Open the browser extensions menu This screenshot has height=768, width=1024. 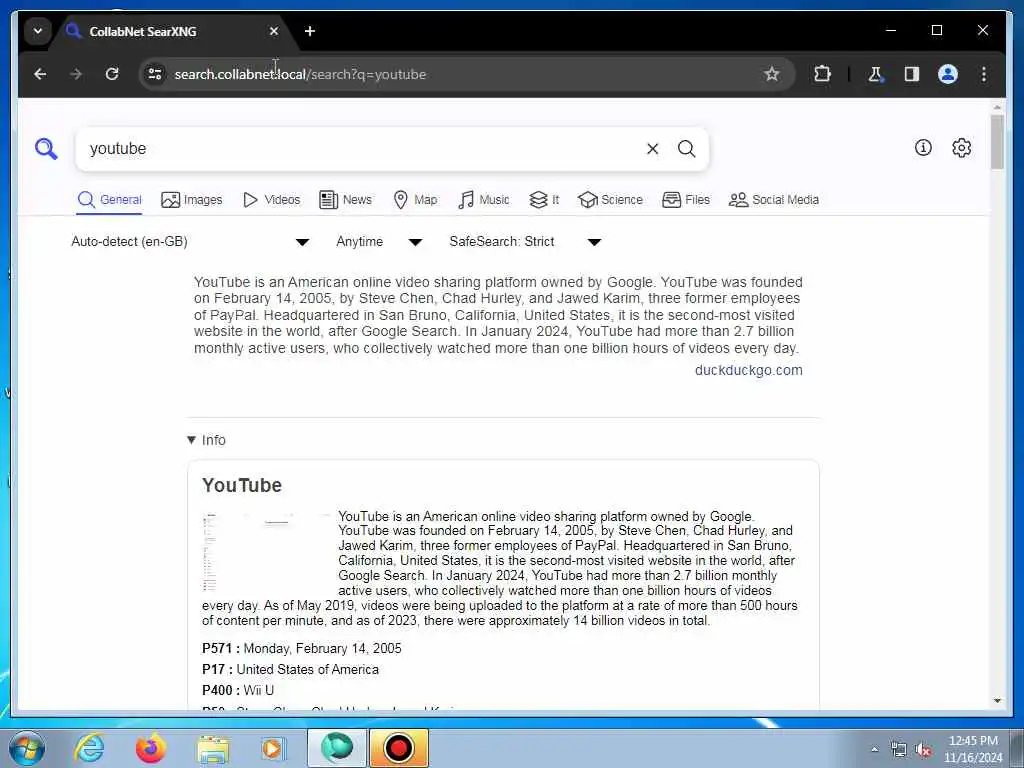point(822,74)
